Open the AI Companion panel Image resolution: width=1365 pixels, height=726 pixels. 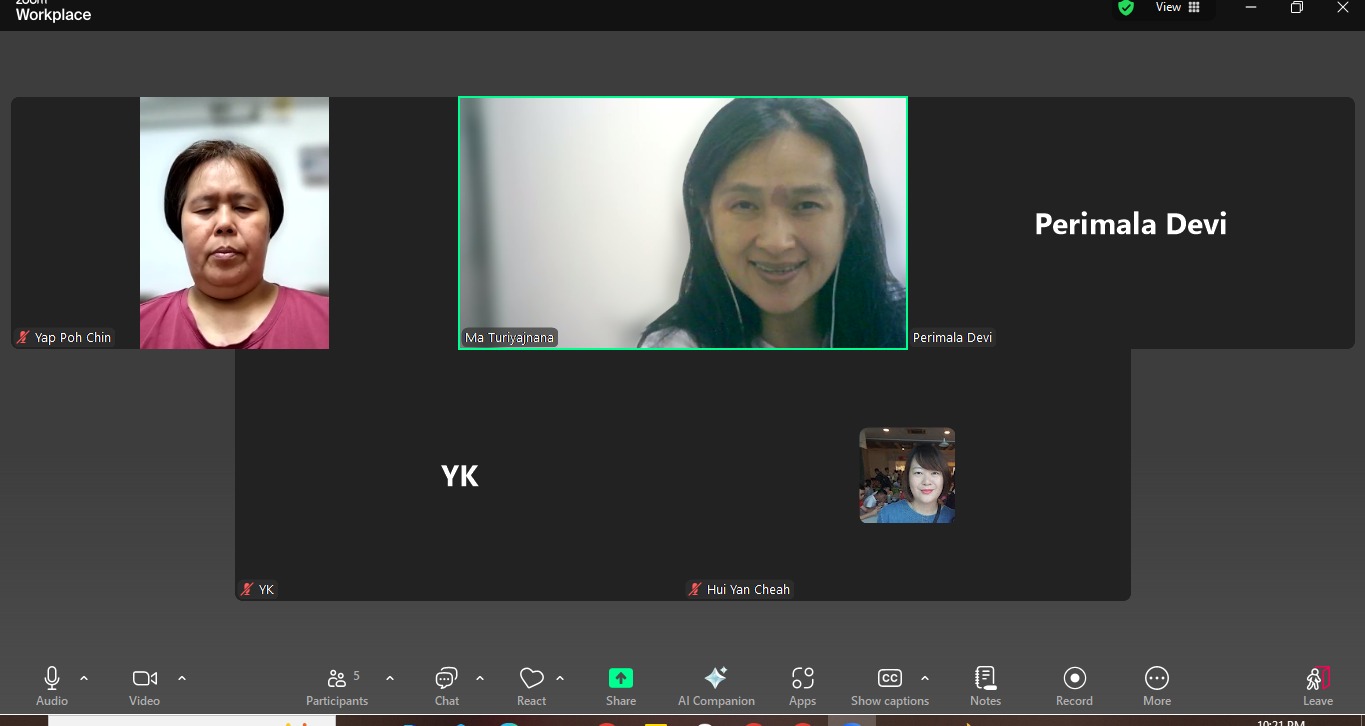pos(716,679)
